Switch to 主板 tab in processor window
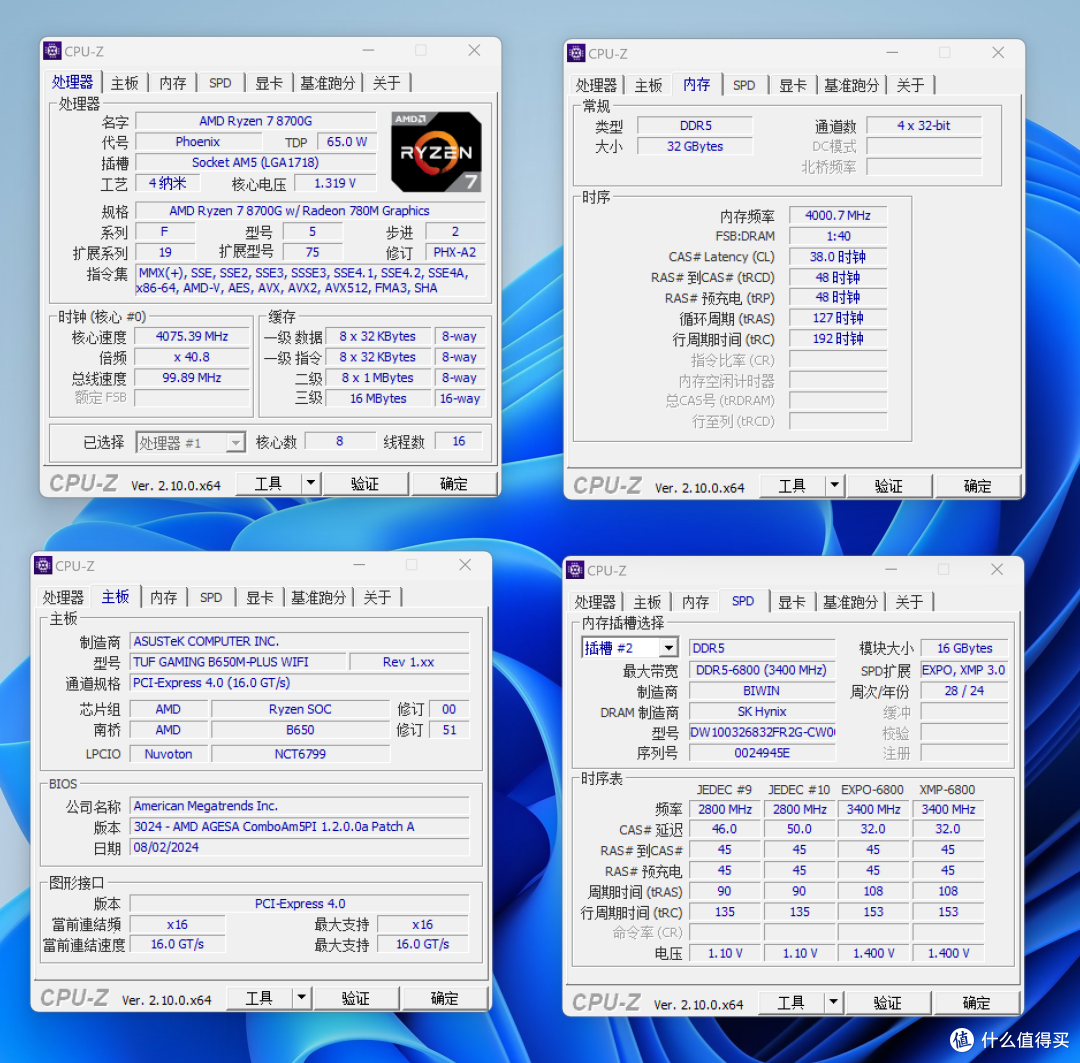The image size is (1080, 1063). click(125, 83)
